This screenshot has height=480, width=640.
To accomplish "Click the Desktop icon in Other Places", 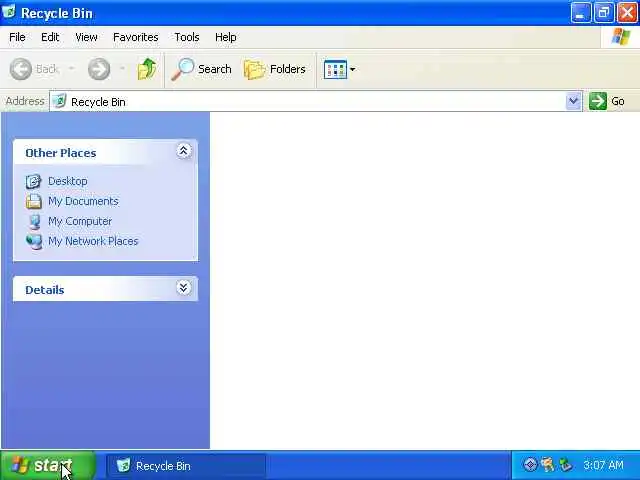I will pyautogui.click(x=33, y=181).
